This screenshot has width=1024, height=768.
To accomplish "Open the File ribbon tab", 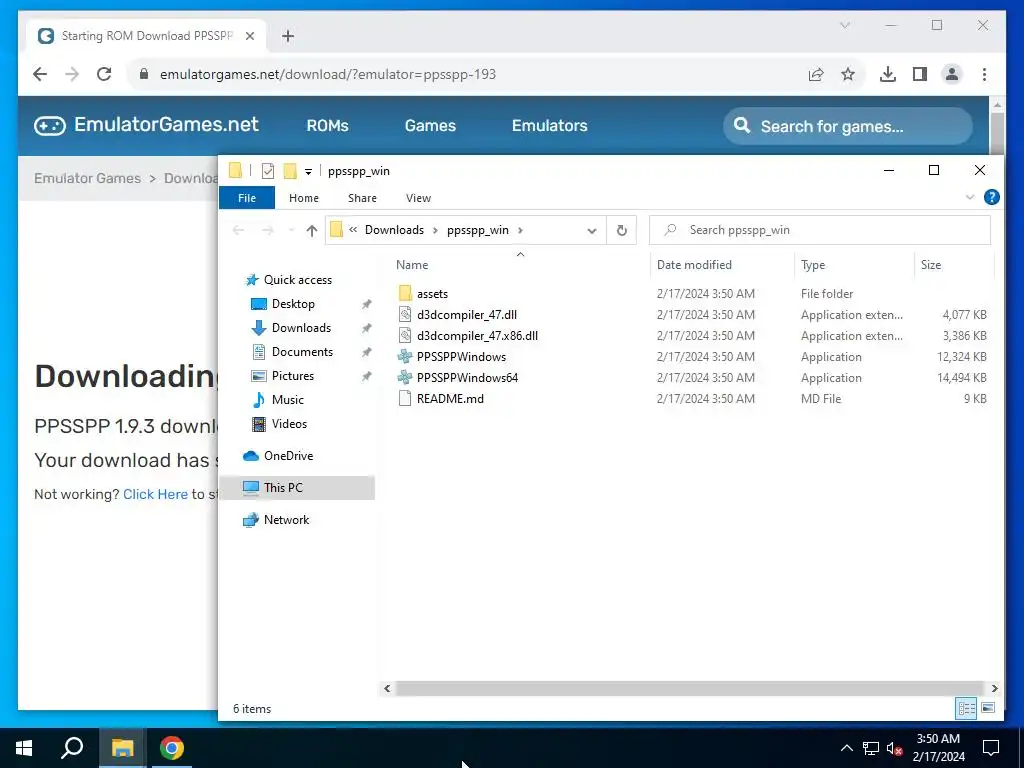I will coord(247,198).
